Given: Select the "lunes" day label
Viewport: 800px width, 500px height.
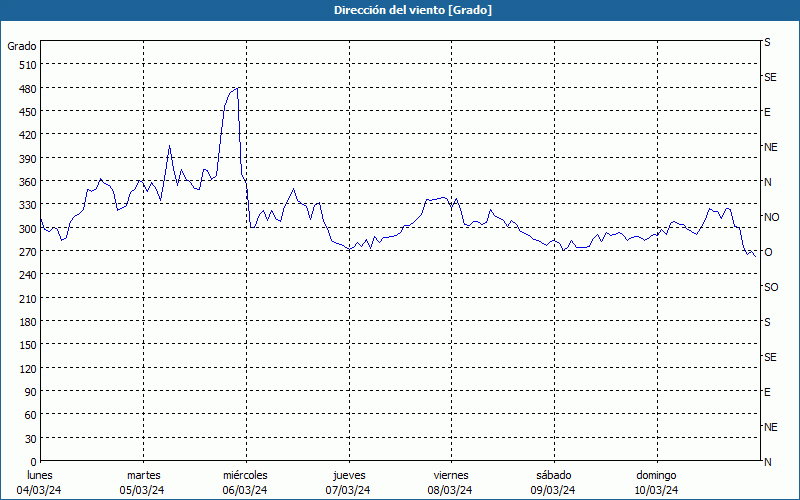Looking at the screenshot, I should point(40,476).
